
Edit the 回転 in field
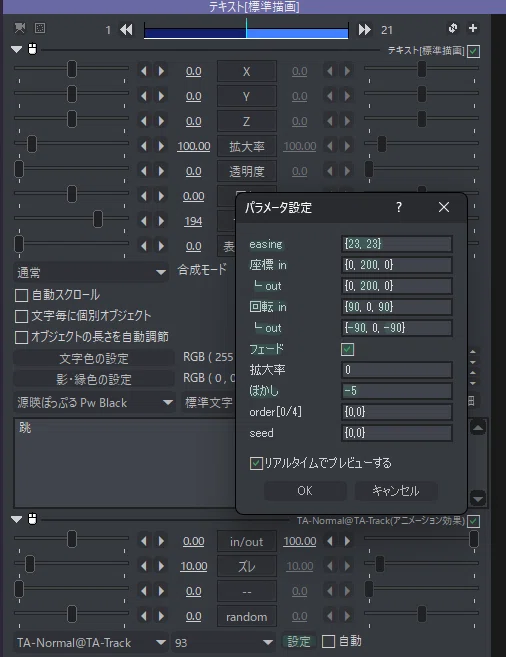click(x=397, y=307)
